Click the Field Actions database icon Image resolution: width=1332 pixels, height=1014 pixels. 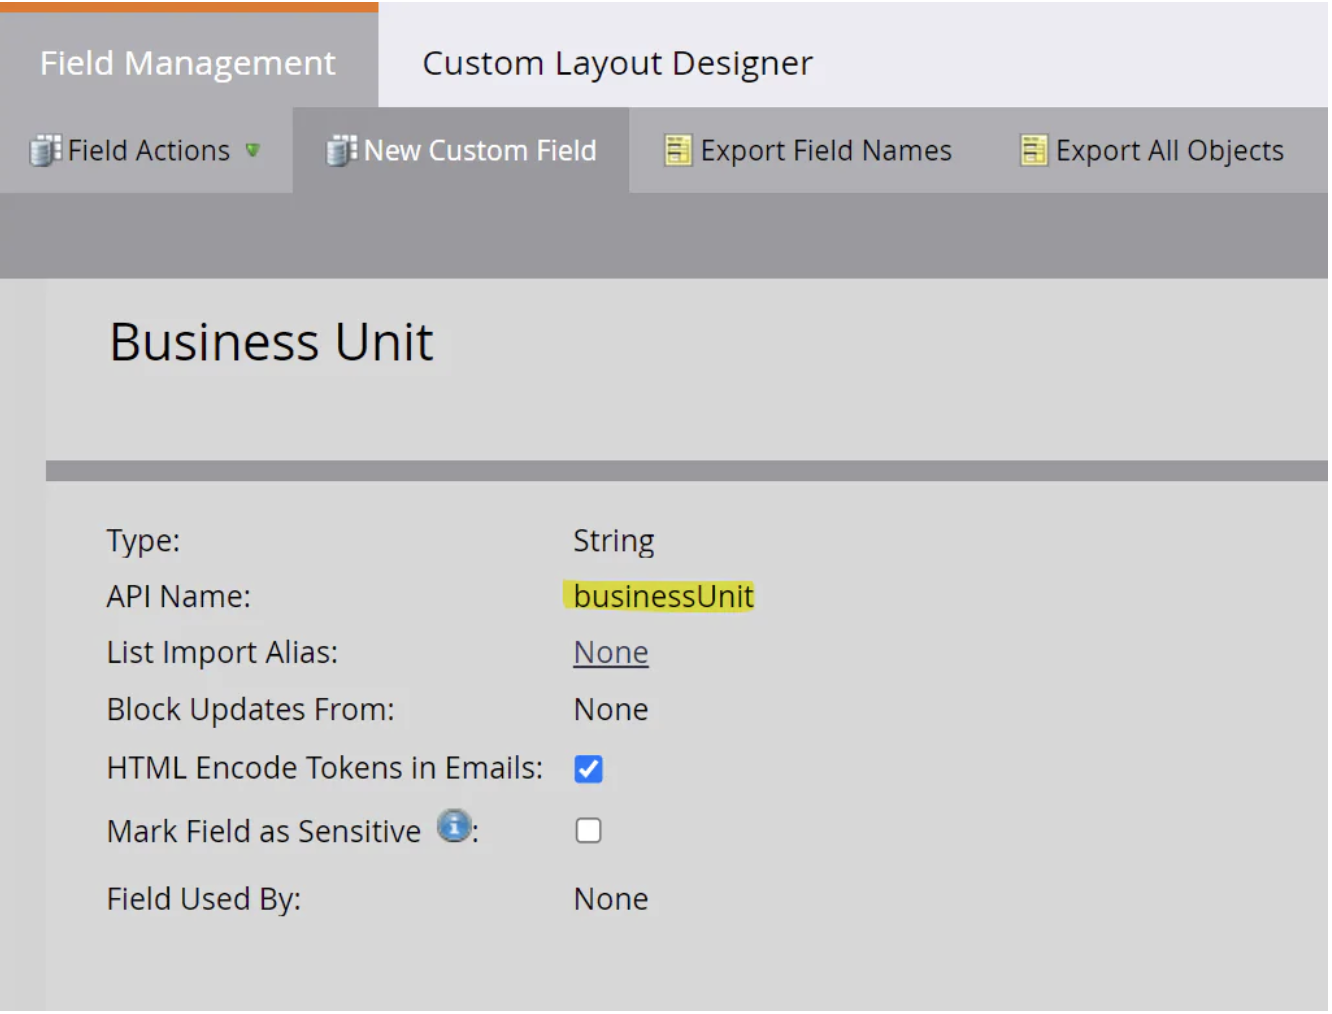click(45, 150)
